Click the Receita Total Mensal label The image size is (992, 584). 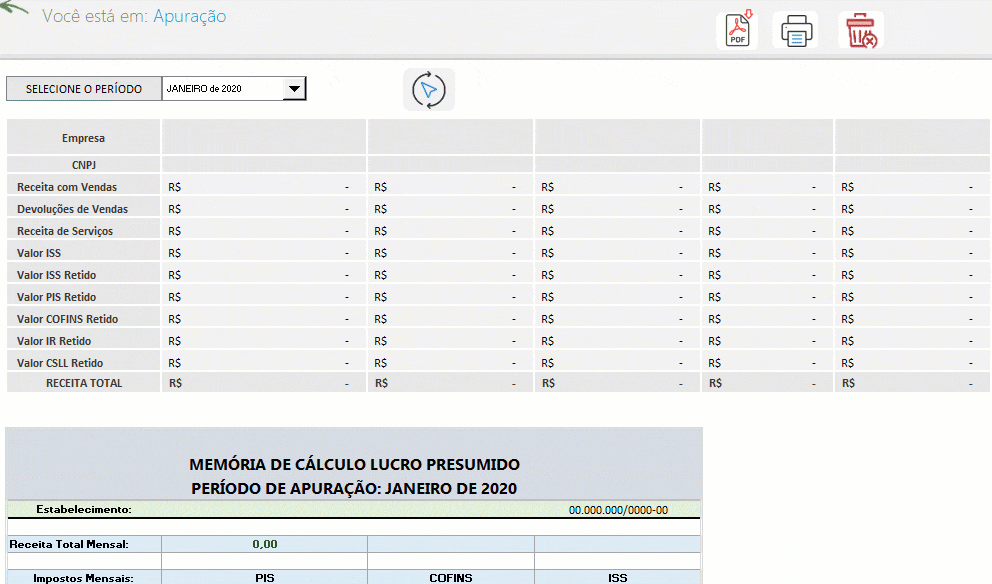coord(68,544)
